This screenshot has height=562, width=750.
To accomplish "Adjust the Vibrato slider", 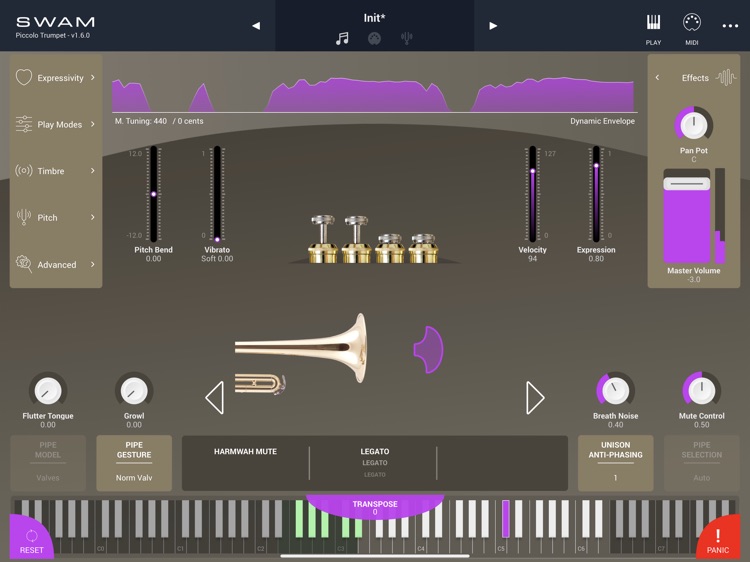I will pos(217,194).
